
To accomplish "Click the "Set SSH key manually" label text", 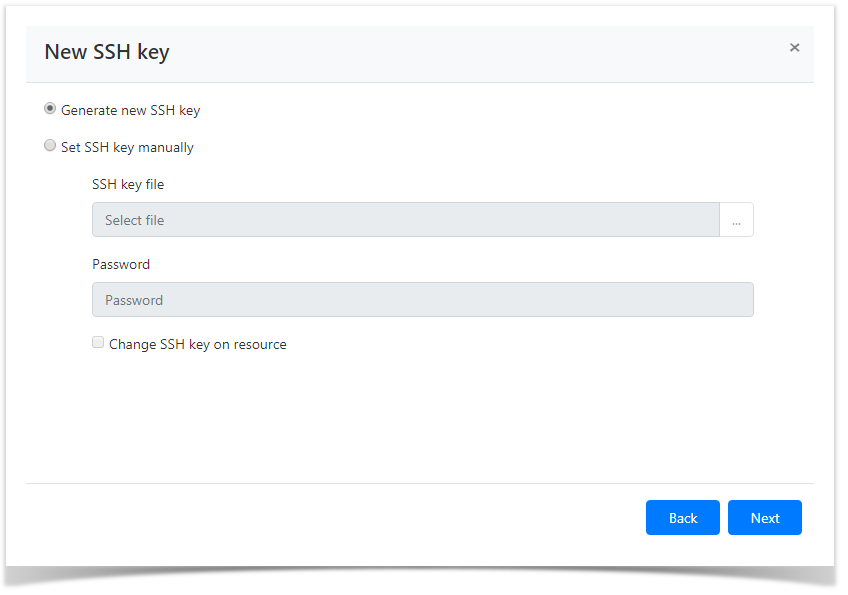I will [x=127, y=147].
